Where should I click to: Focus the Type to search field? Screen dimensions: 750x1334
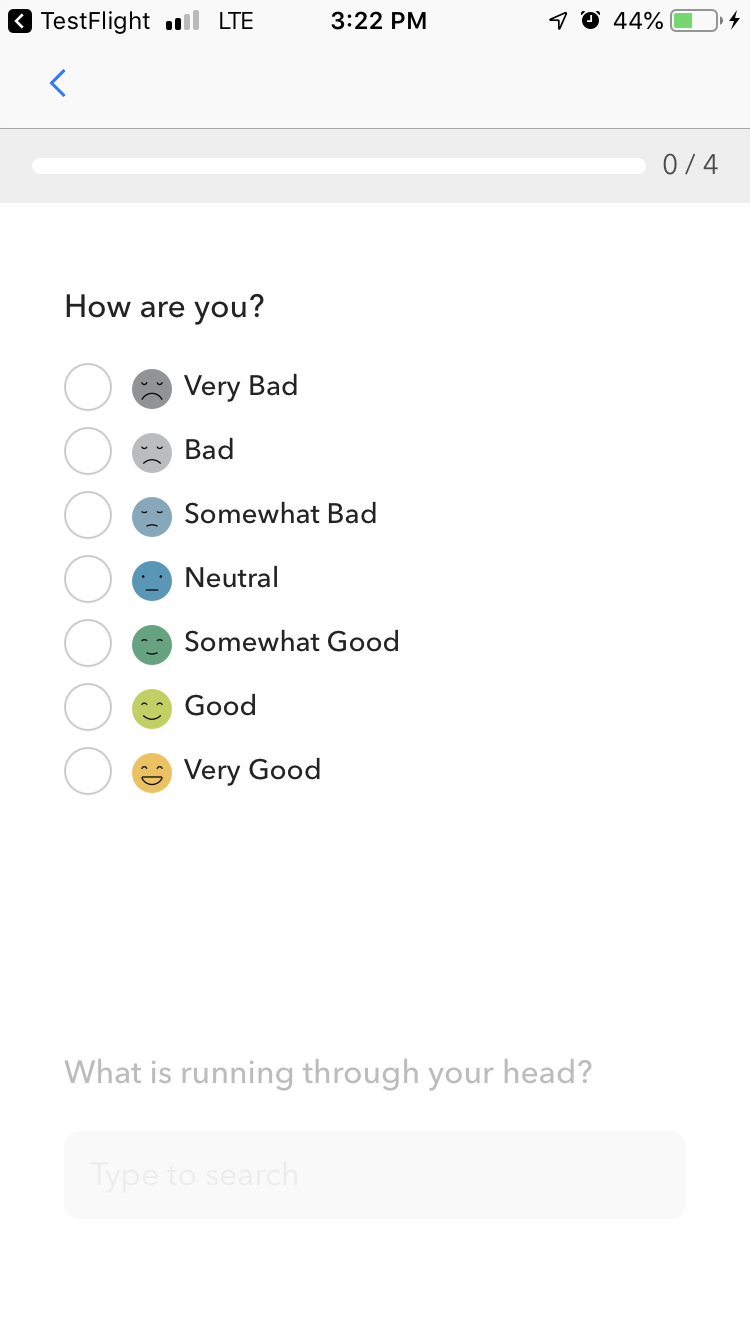click(x=375, y=1175)
